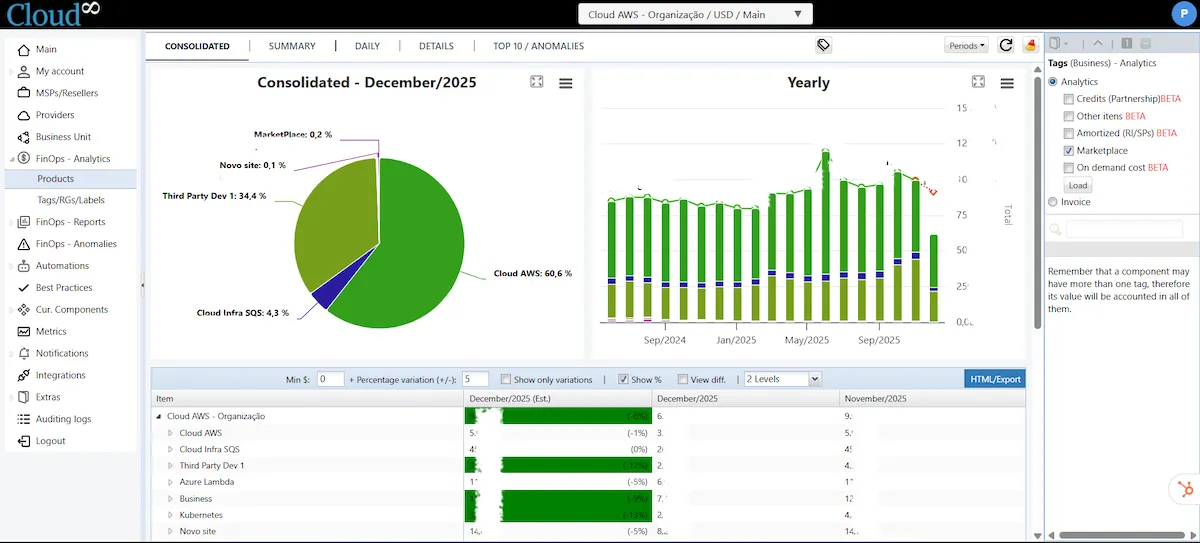Click the Integrations plug icon
1200x543 pixels.
click(x=25, y=376)
